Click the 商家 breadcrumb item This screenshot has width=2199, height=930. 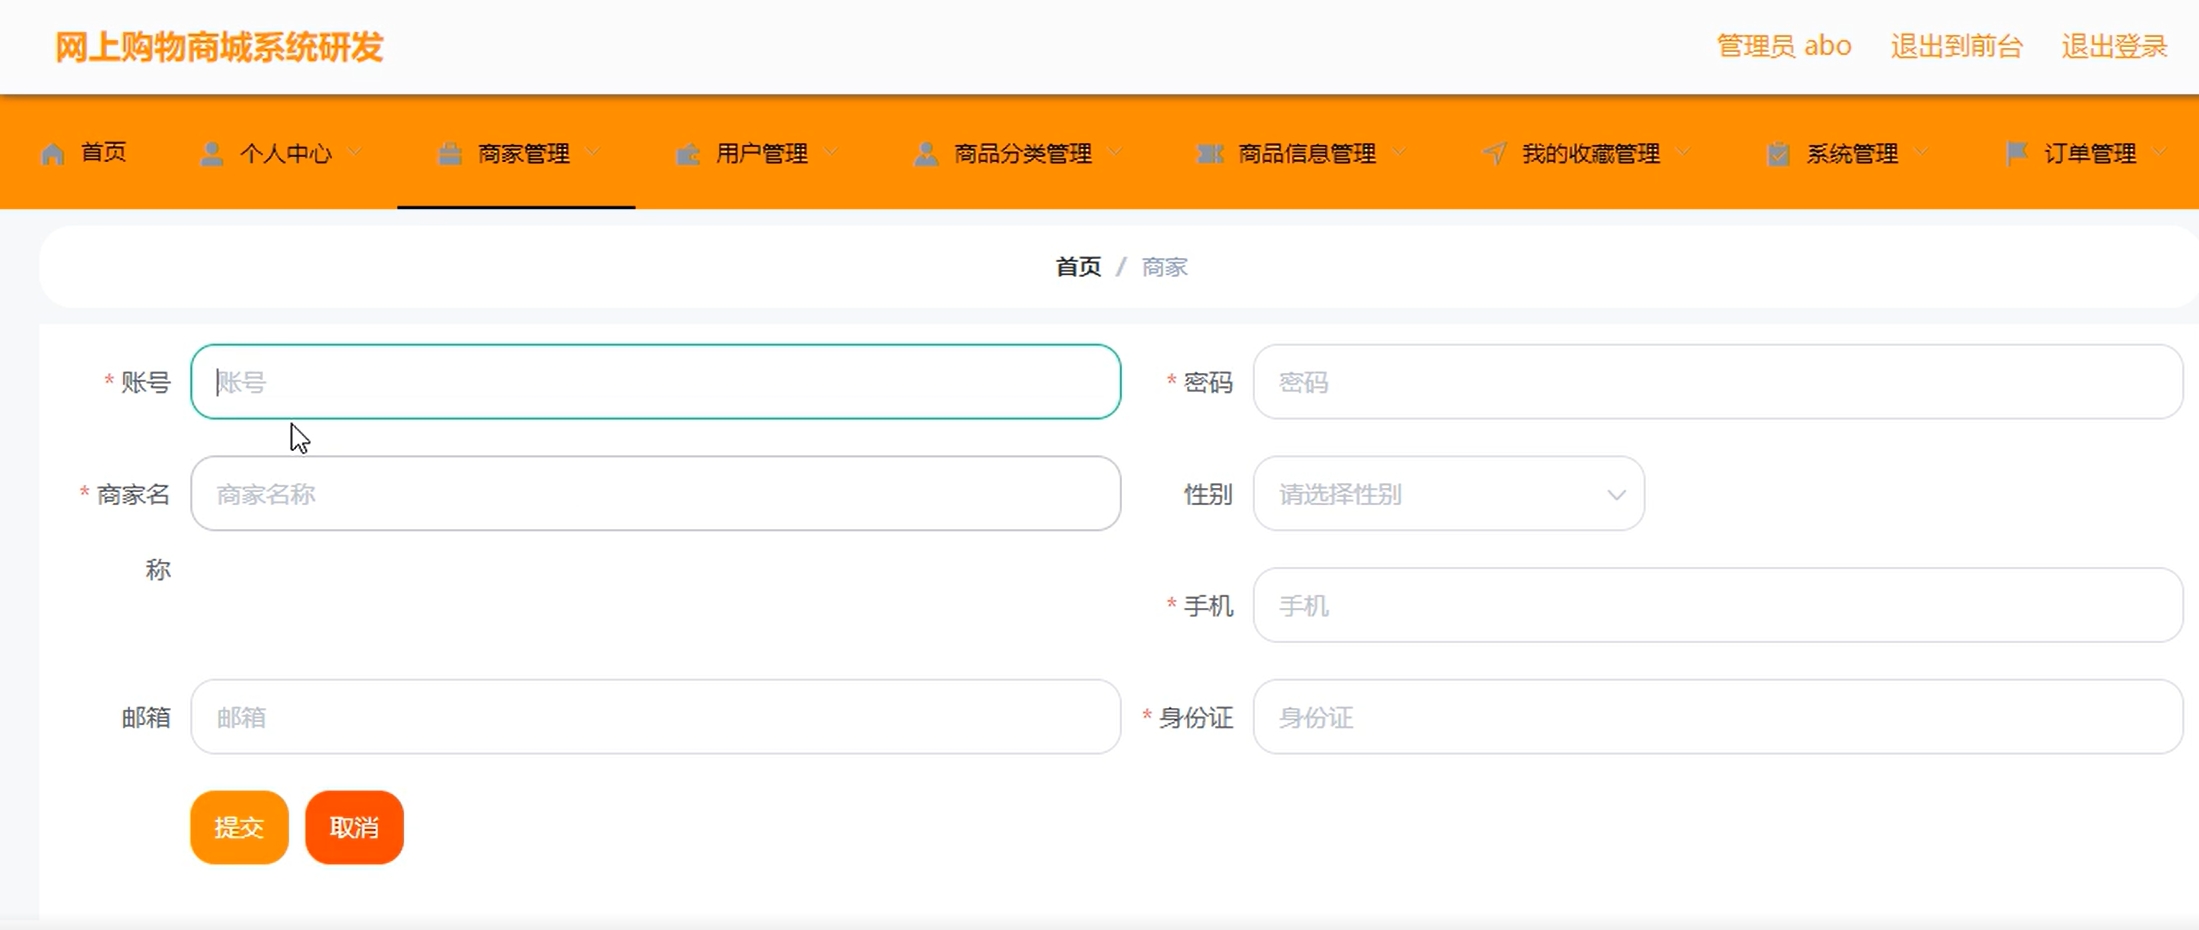pyautogui.click(x=1165, y=267)
